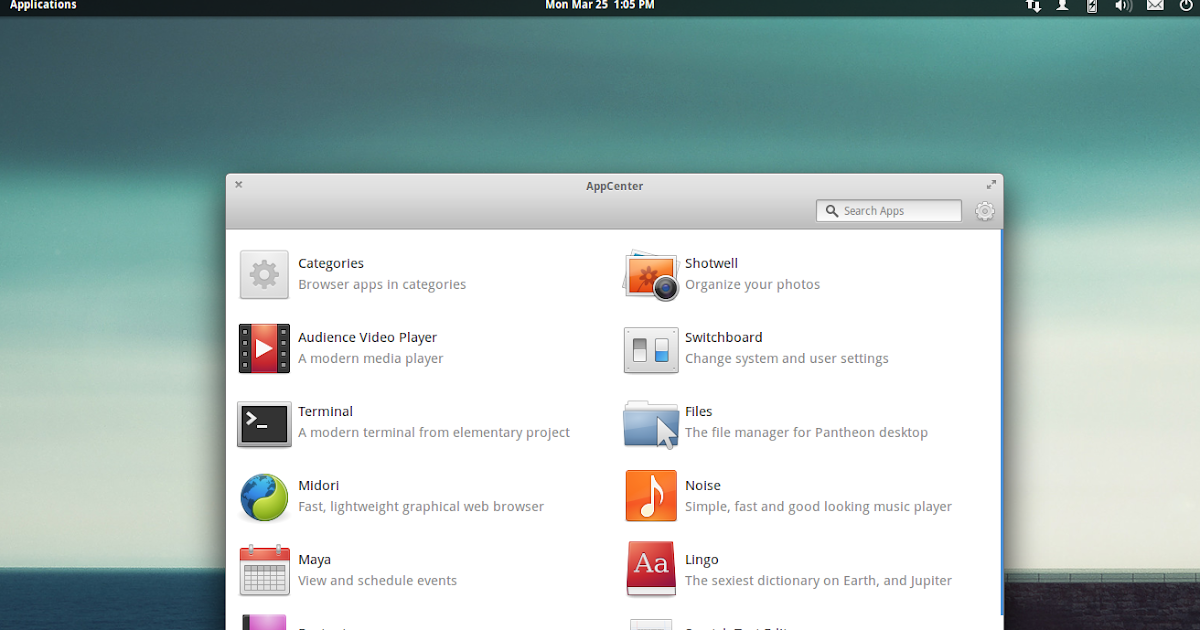The image size is (1200, 630).
Task: Click "Browser apps in categories" description
Action: [382, 285]
